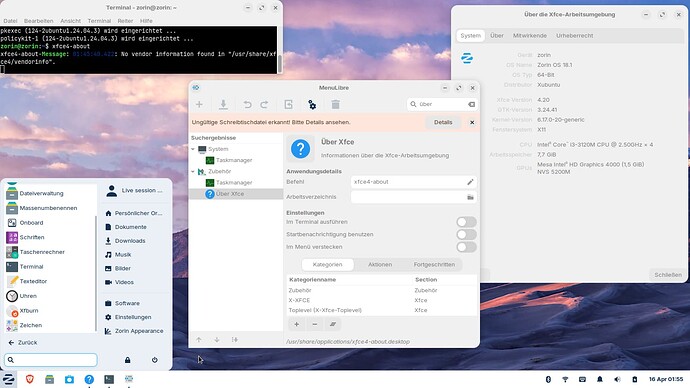Open the Mitwirkende tab in Xfce about
Viewport: 690px width, 388px height.
click(x=529, y=36)
